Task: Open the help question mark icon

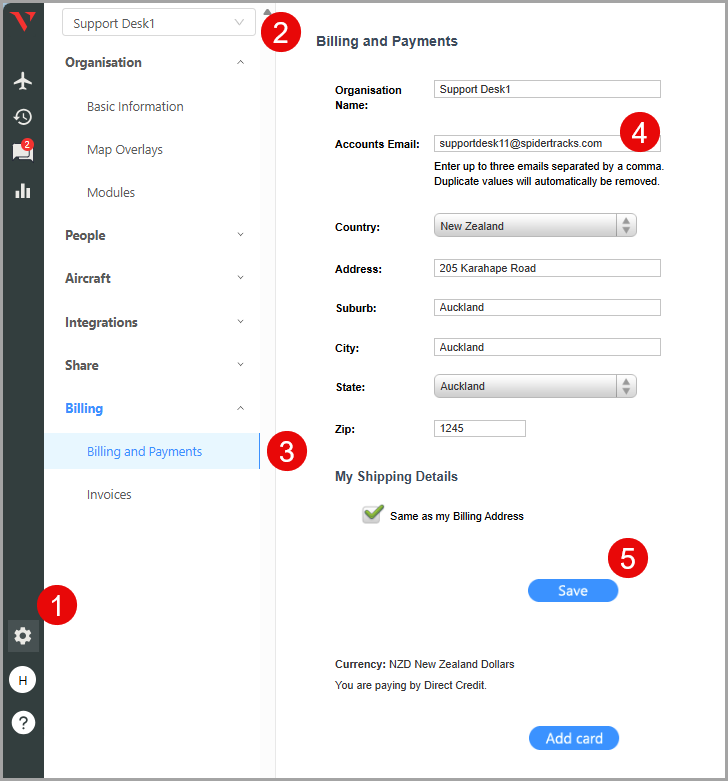Action: pos(23,722)
